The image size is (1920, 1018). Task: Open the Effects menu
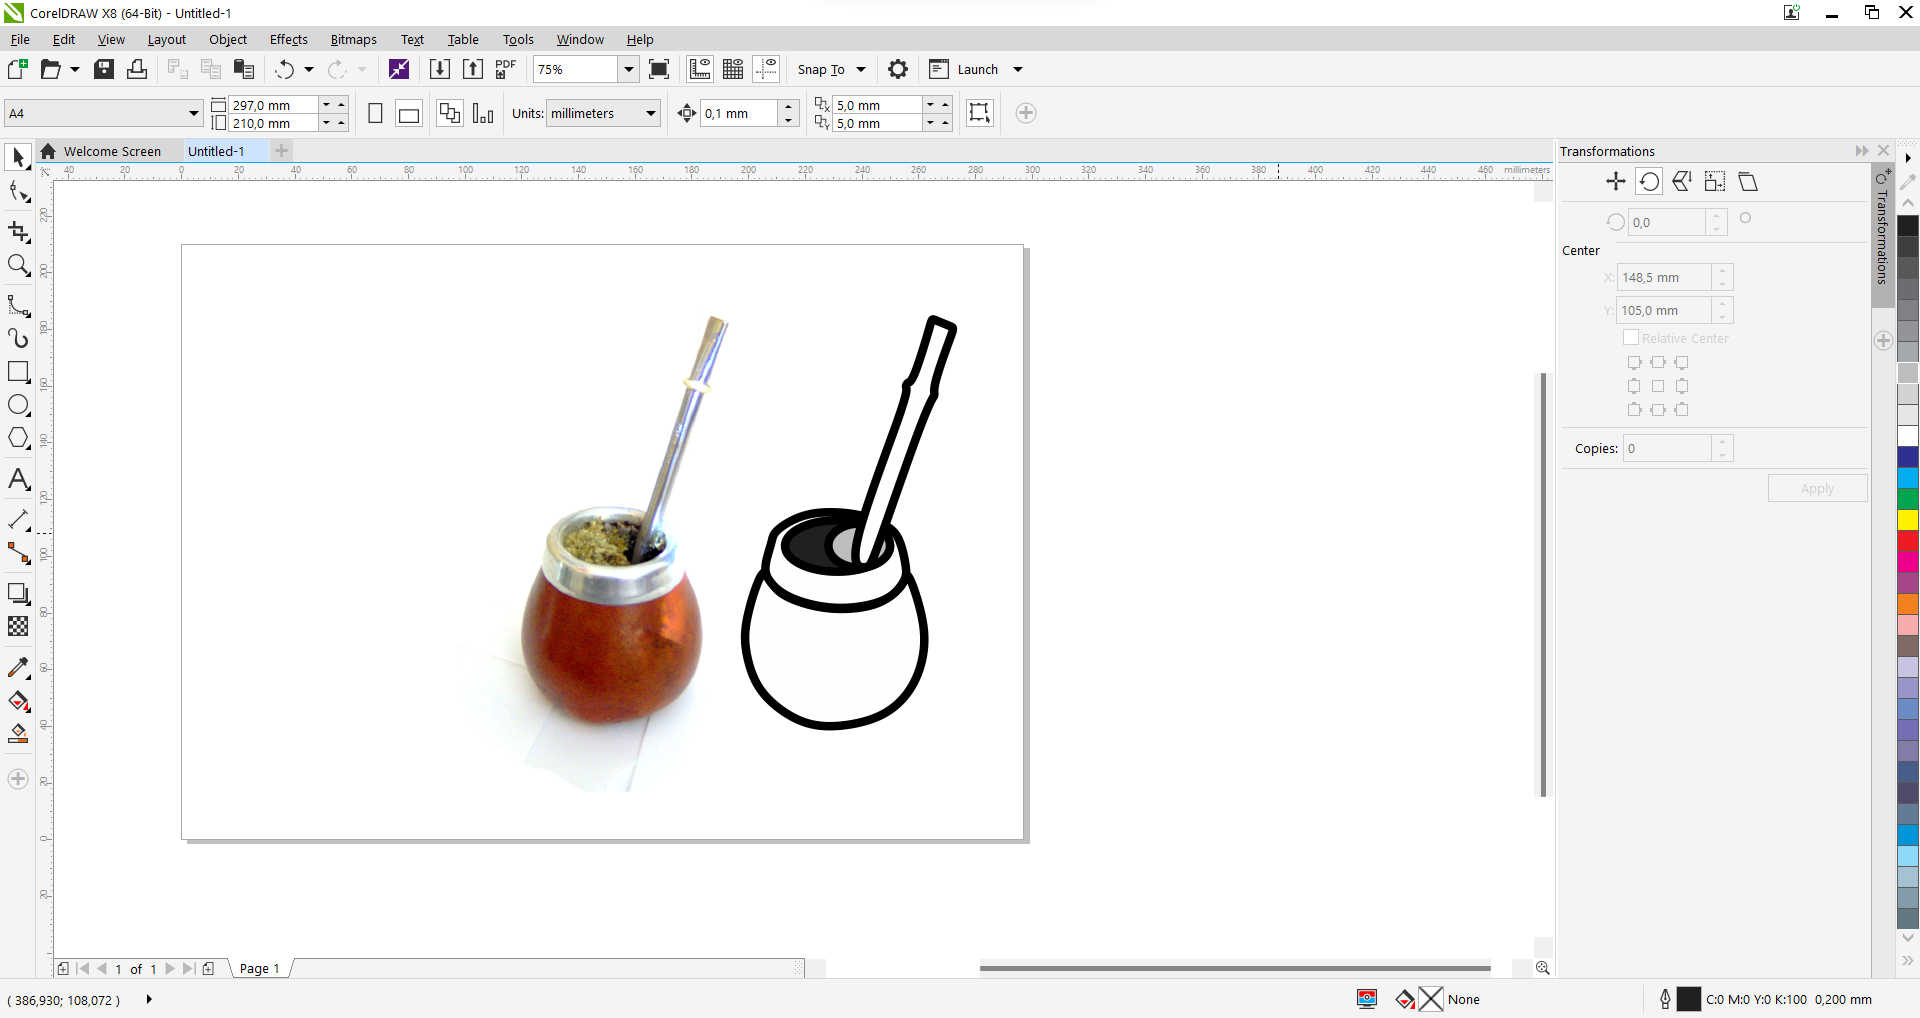(288, 40)
